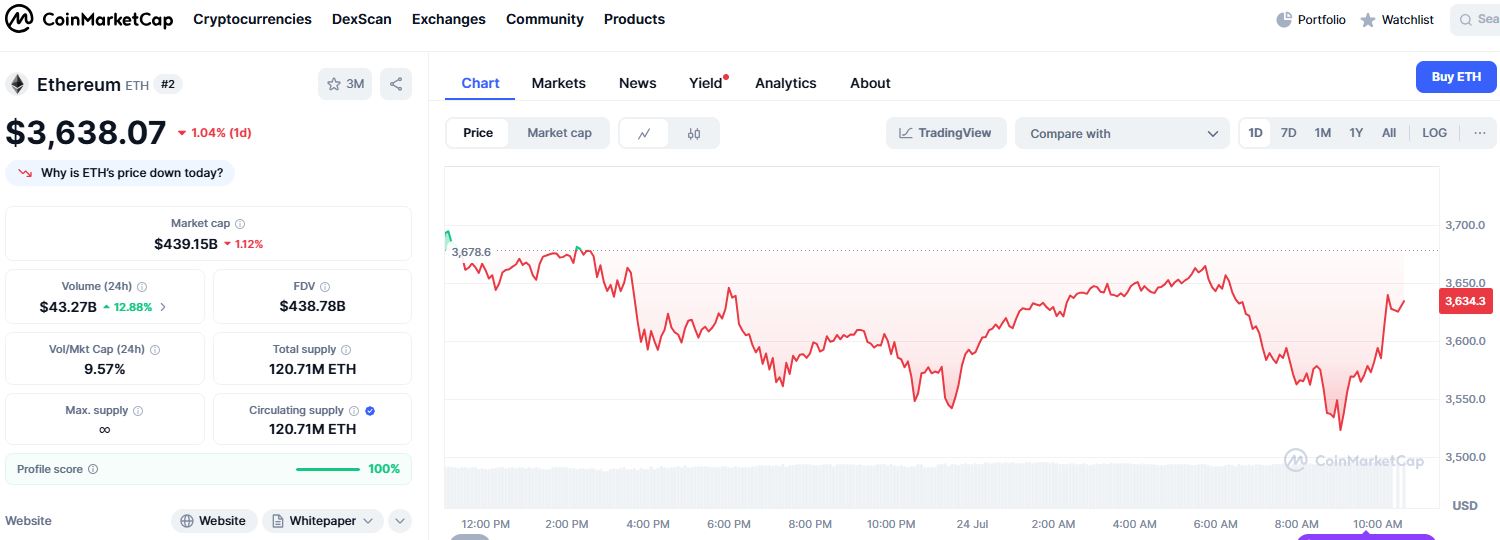
Task: Click the CoinMarketCap logo
Action: [89, 19]
